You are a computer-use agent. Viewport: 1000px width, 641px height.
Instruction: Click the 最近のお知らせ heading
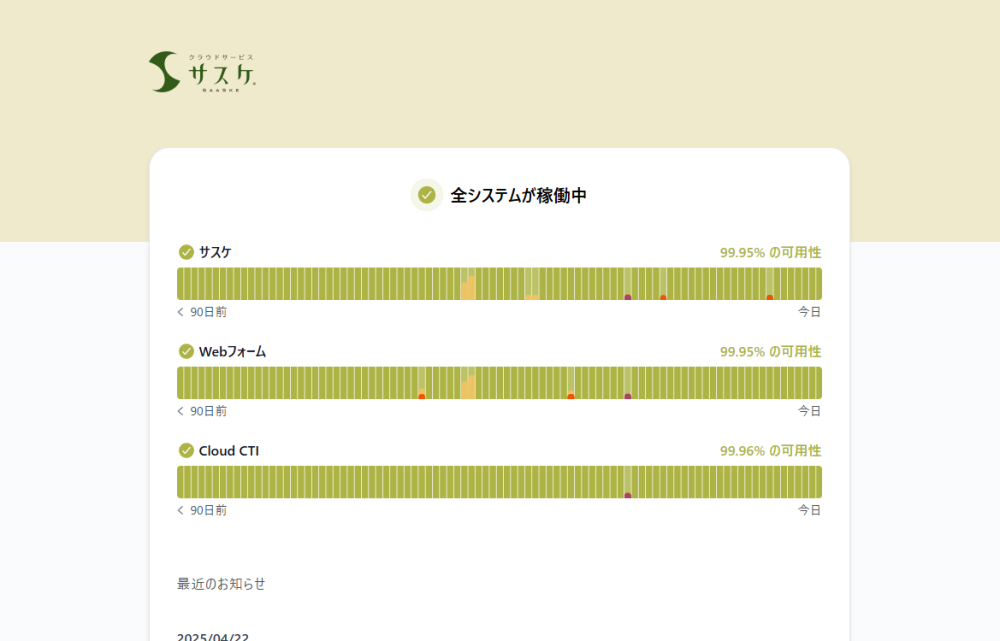point(221,584)
